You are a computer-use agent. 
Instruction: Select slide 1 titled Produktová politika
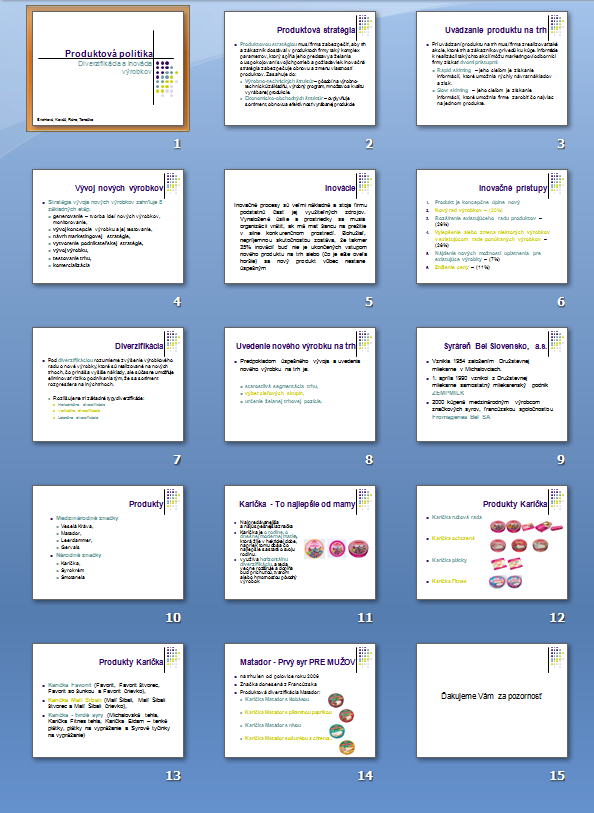[108, 68]
